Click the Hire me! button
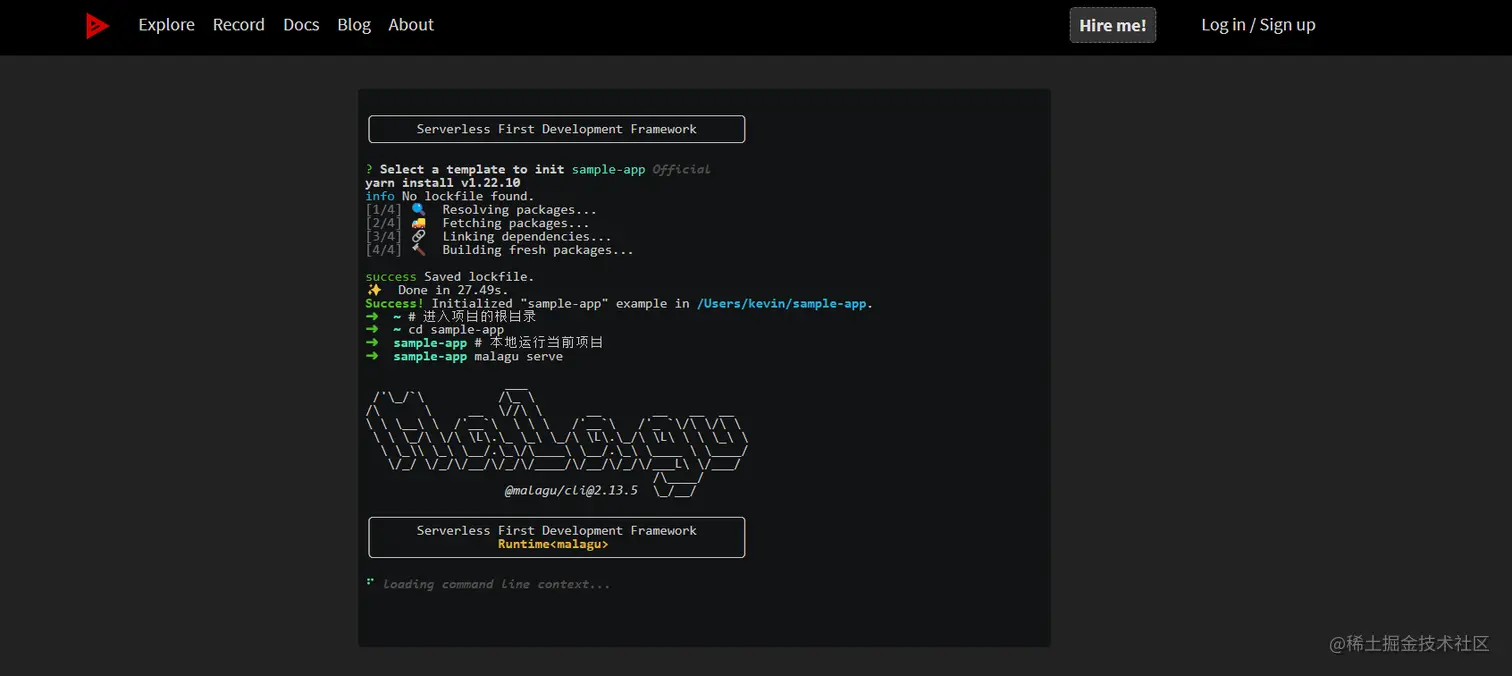The width and height of the screenshot is (1512, 676). coord(1113,25)
